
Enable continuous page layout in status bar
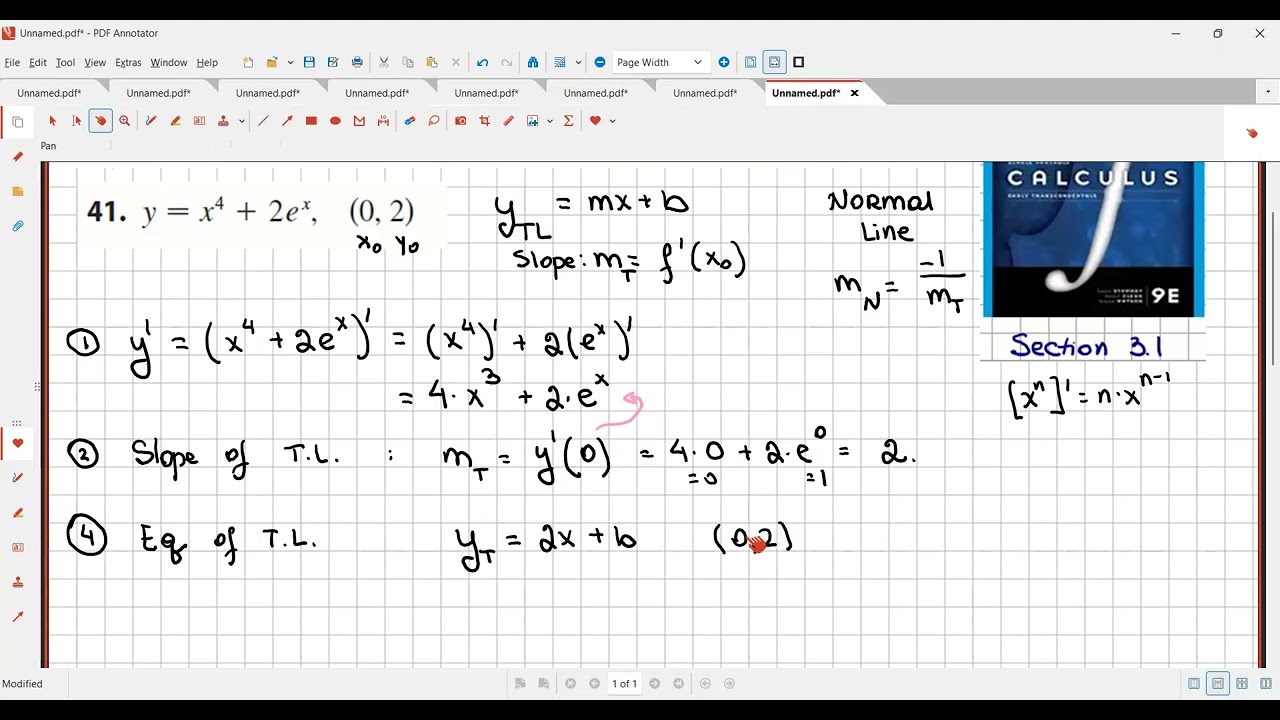click(1218, 684)
